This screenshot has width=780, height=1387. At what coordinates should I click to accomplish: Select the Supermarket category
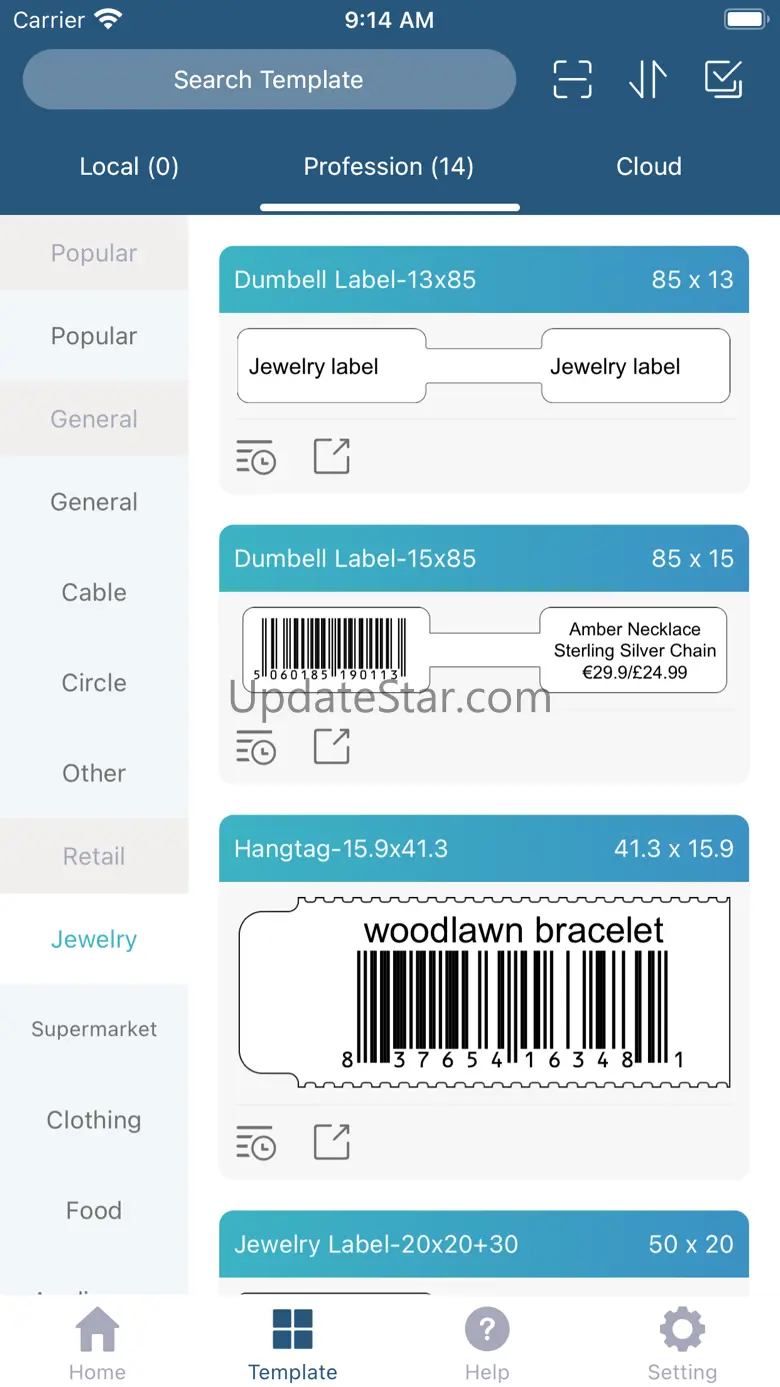(x=94, y=1029)
